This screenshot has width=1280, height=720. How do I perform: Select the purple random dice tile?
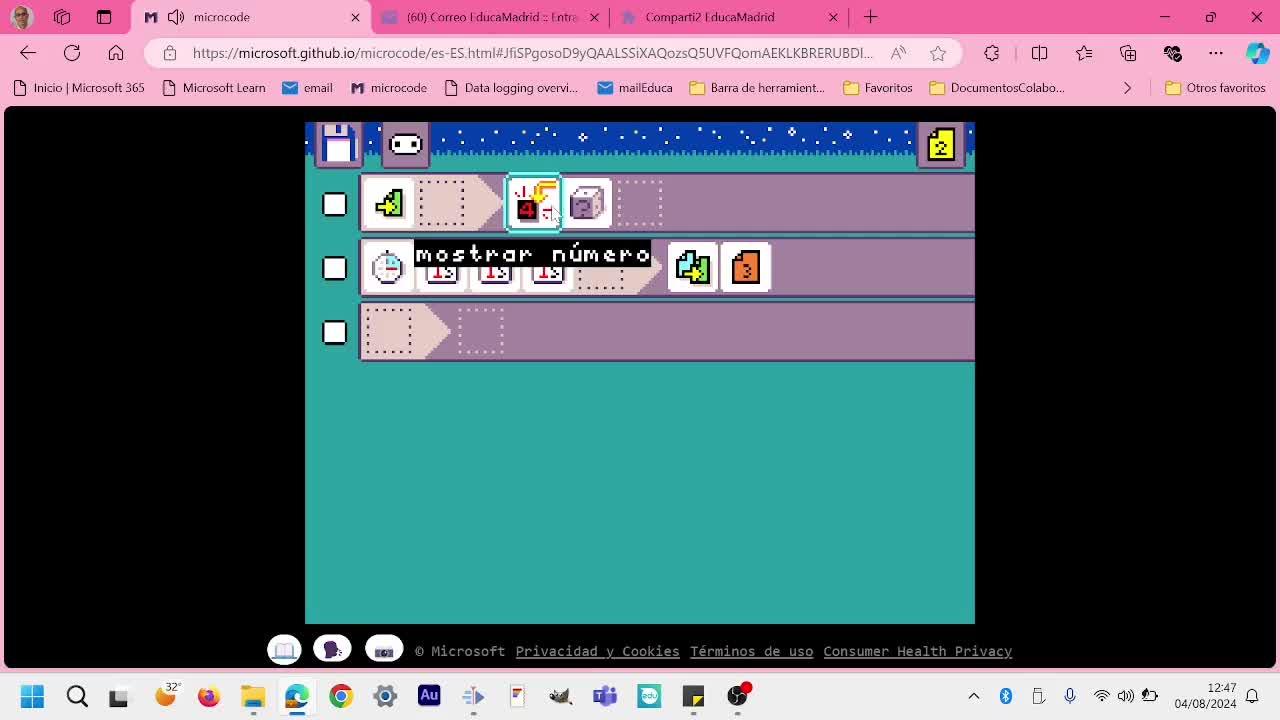[587, 204]
